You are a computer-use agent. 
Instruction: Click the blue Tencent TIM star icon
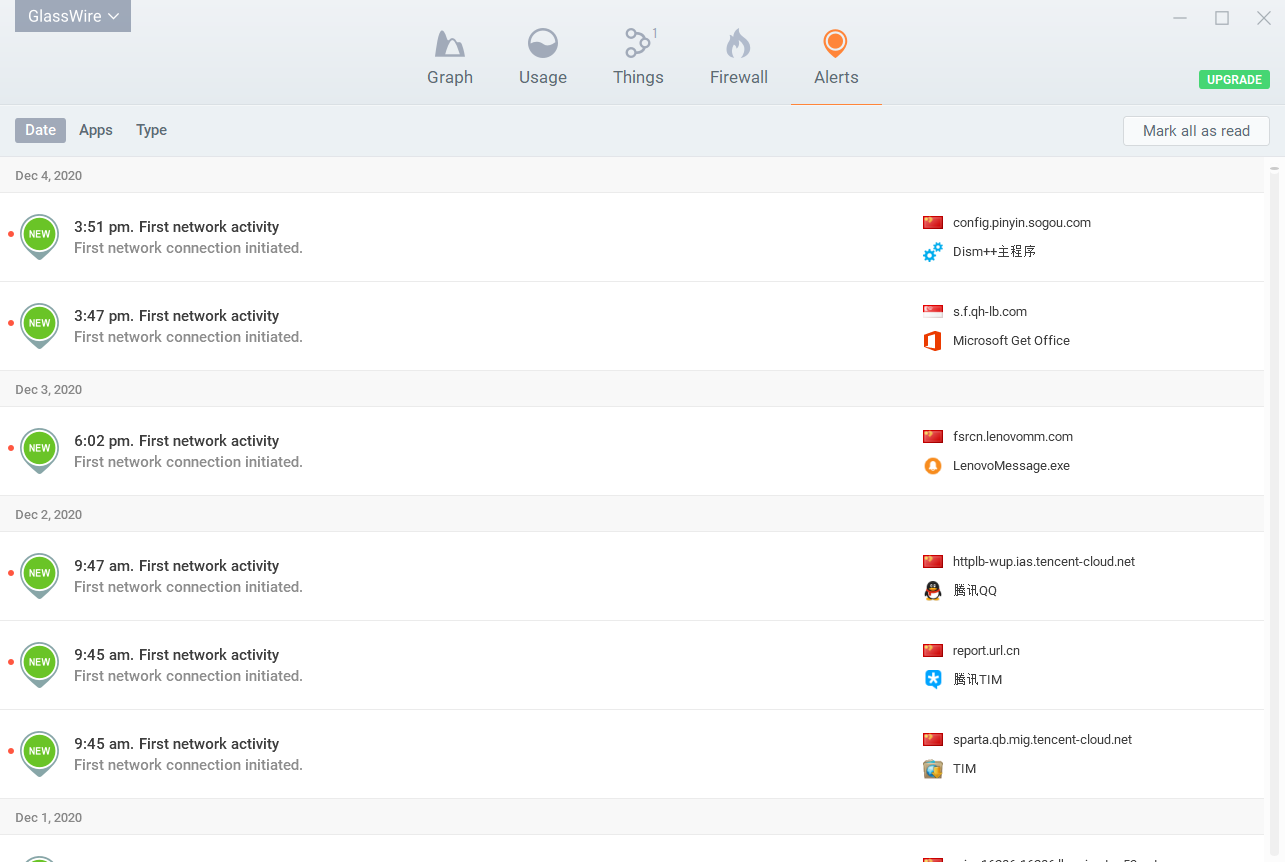pyautogui.click(x=933, y=680)
